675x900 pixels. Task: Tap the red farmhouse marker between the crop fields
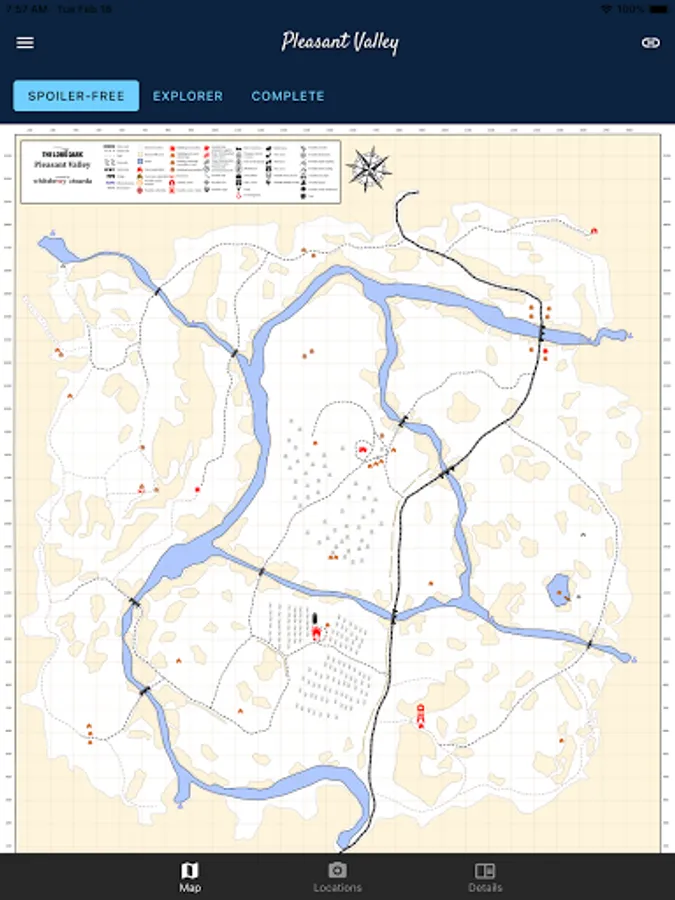click(316, 634)
